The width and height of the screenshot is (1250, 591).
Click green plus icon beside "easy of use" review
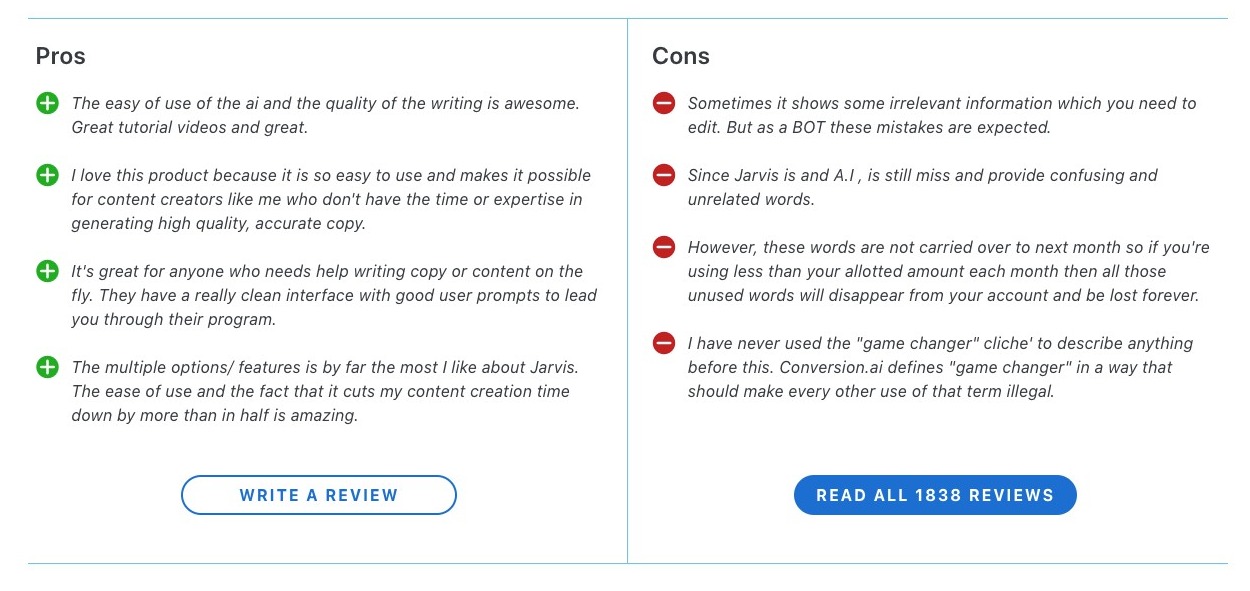click(x=47, y=103)
